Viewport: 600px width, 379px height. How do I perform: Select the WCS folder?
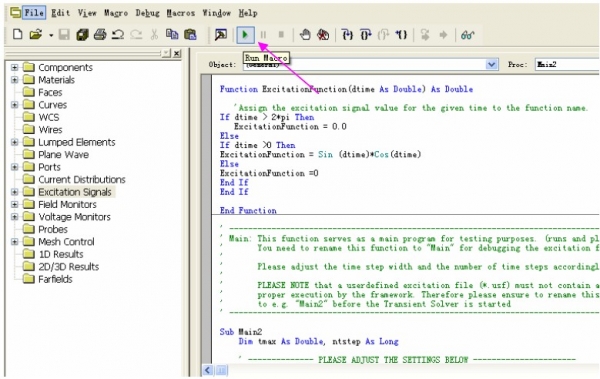click(x=49, y=117)
